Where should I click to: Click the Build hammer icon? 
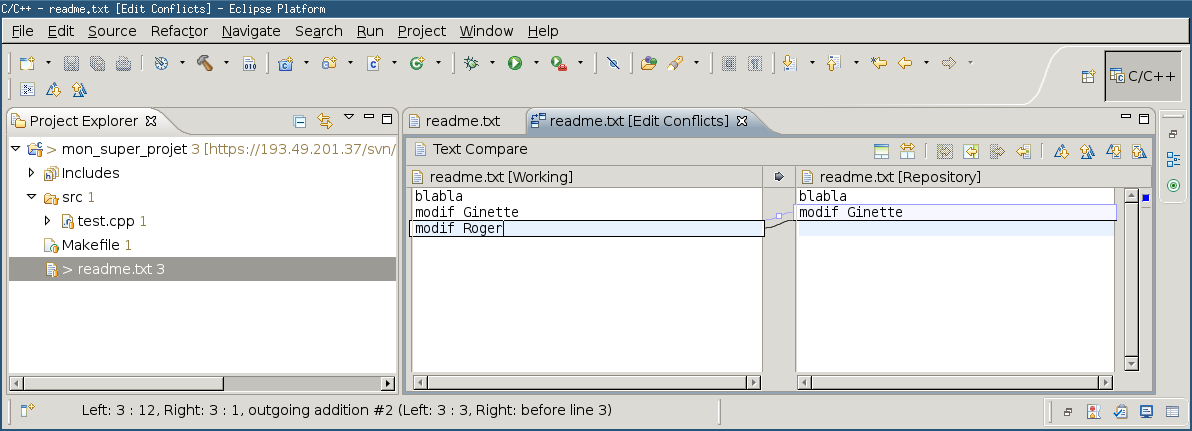coord(204,63)
